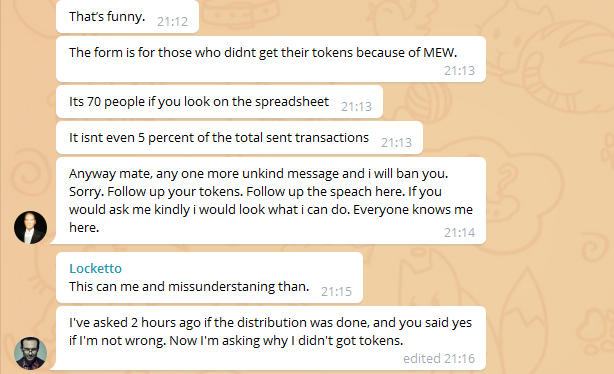Open the avatar of the man in tuxedo
614x374 pixels.
tap(31, 228)
